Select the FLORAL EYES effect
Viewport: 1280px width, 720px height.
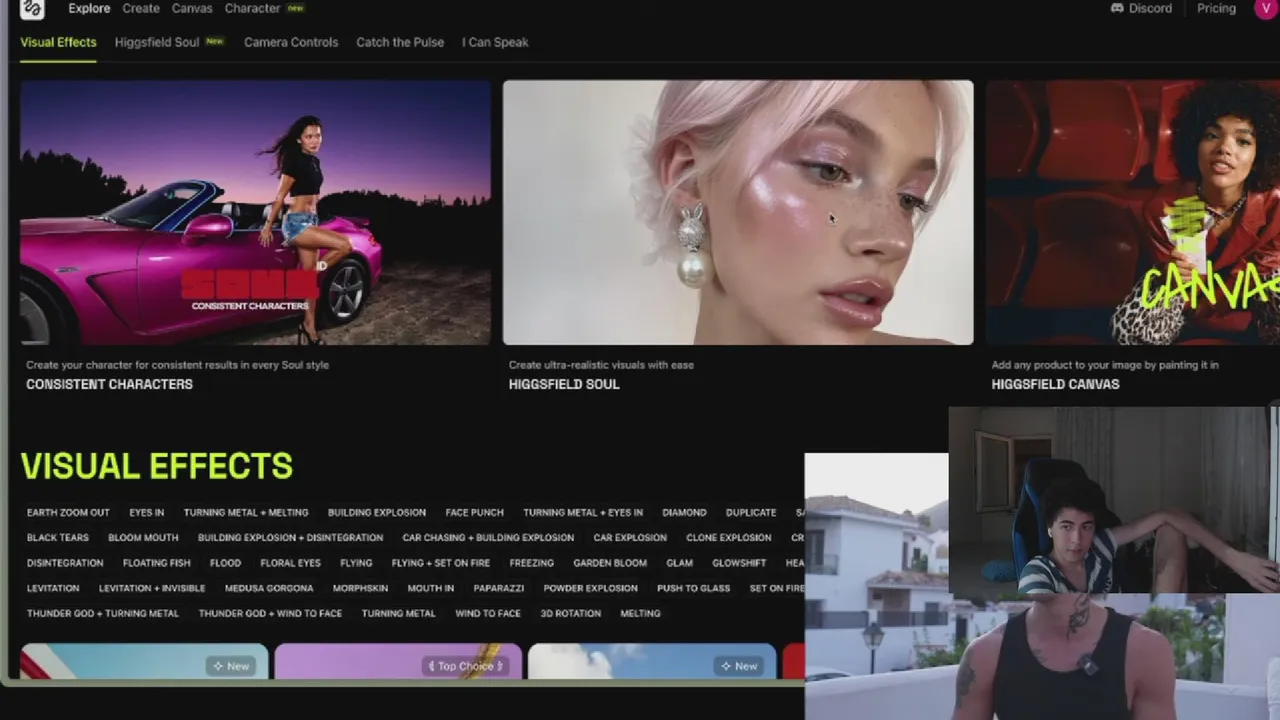(291, 563)
